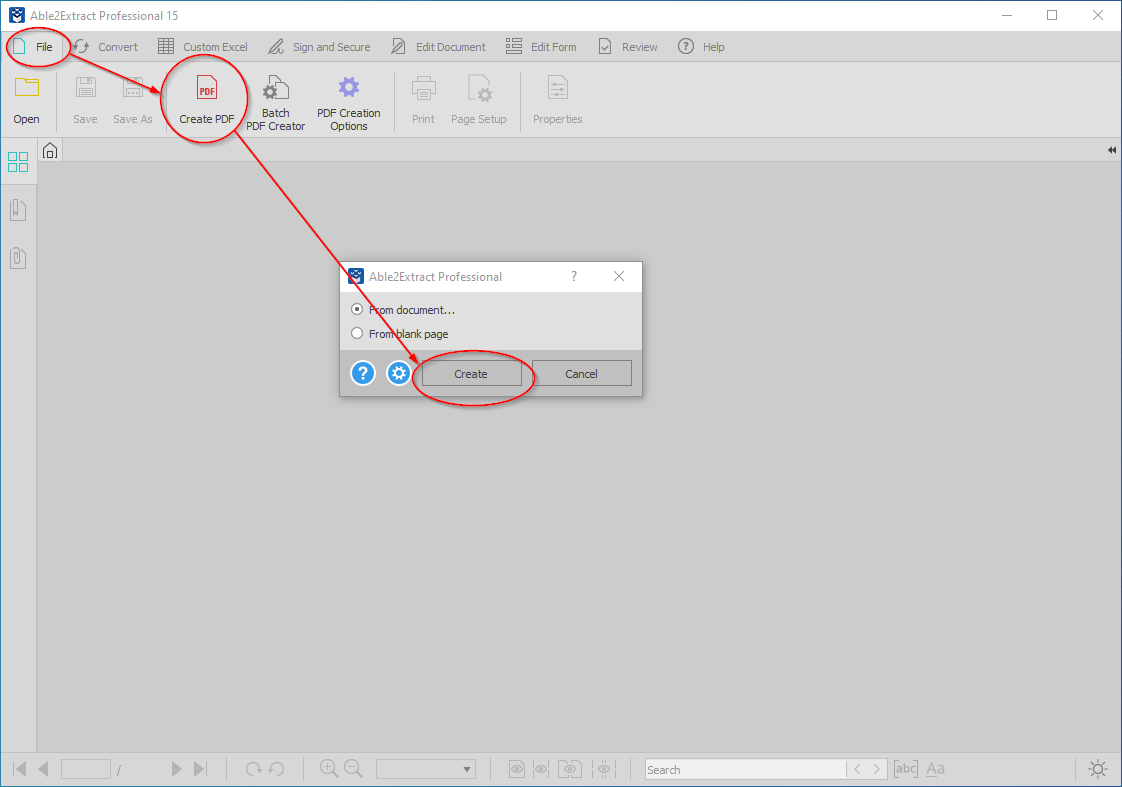Toggle match case search option
Image resolution: width=1122 pixels, height=787 pixels.
point(935,769)
